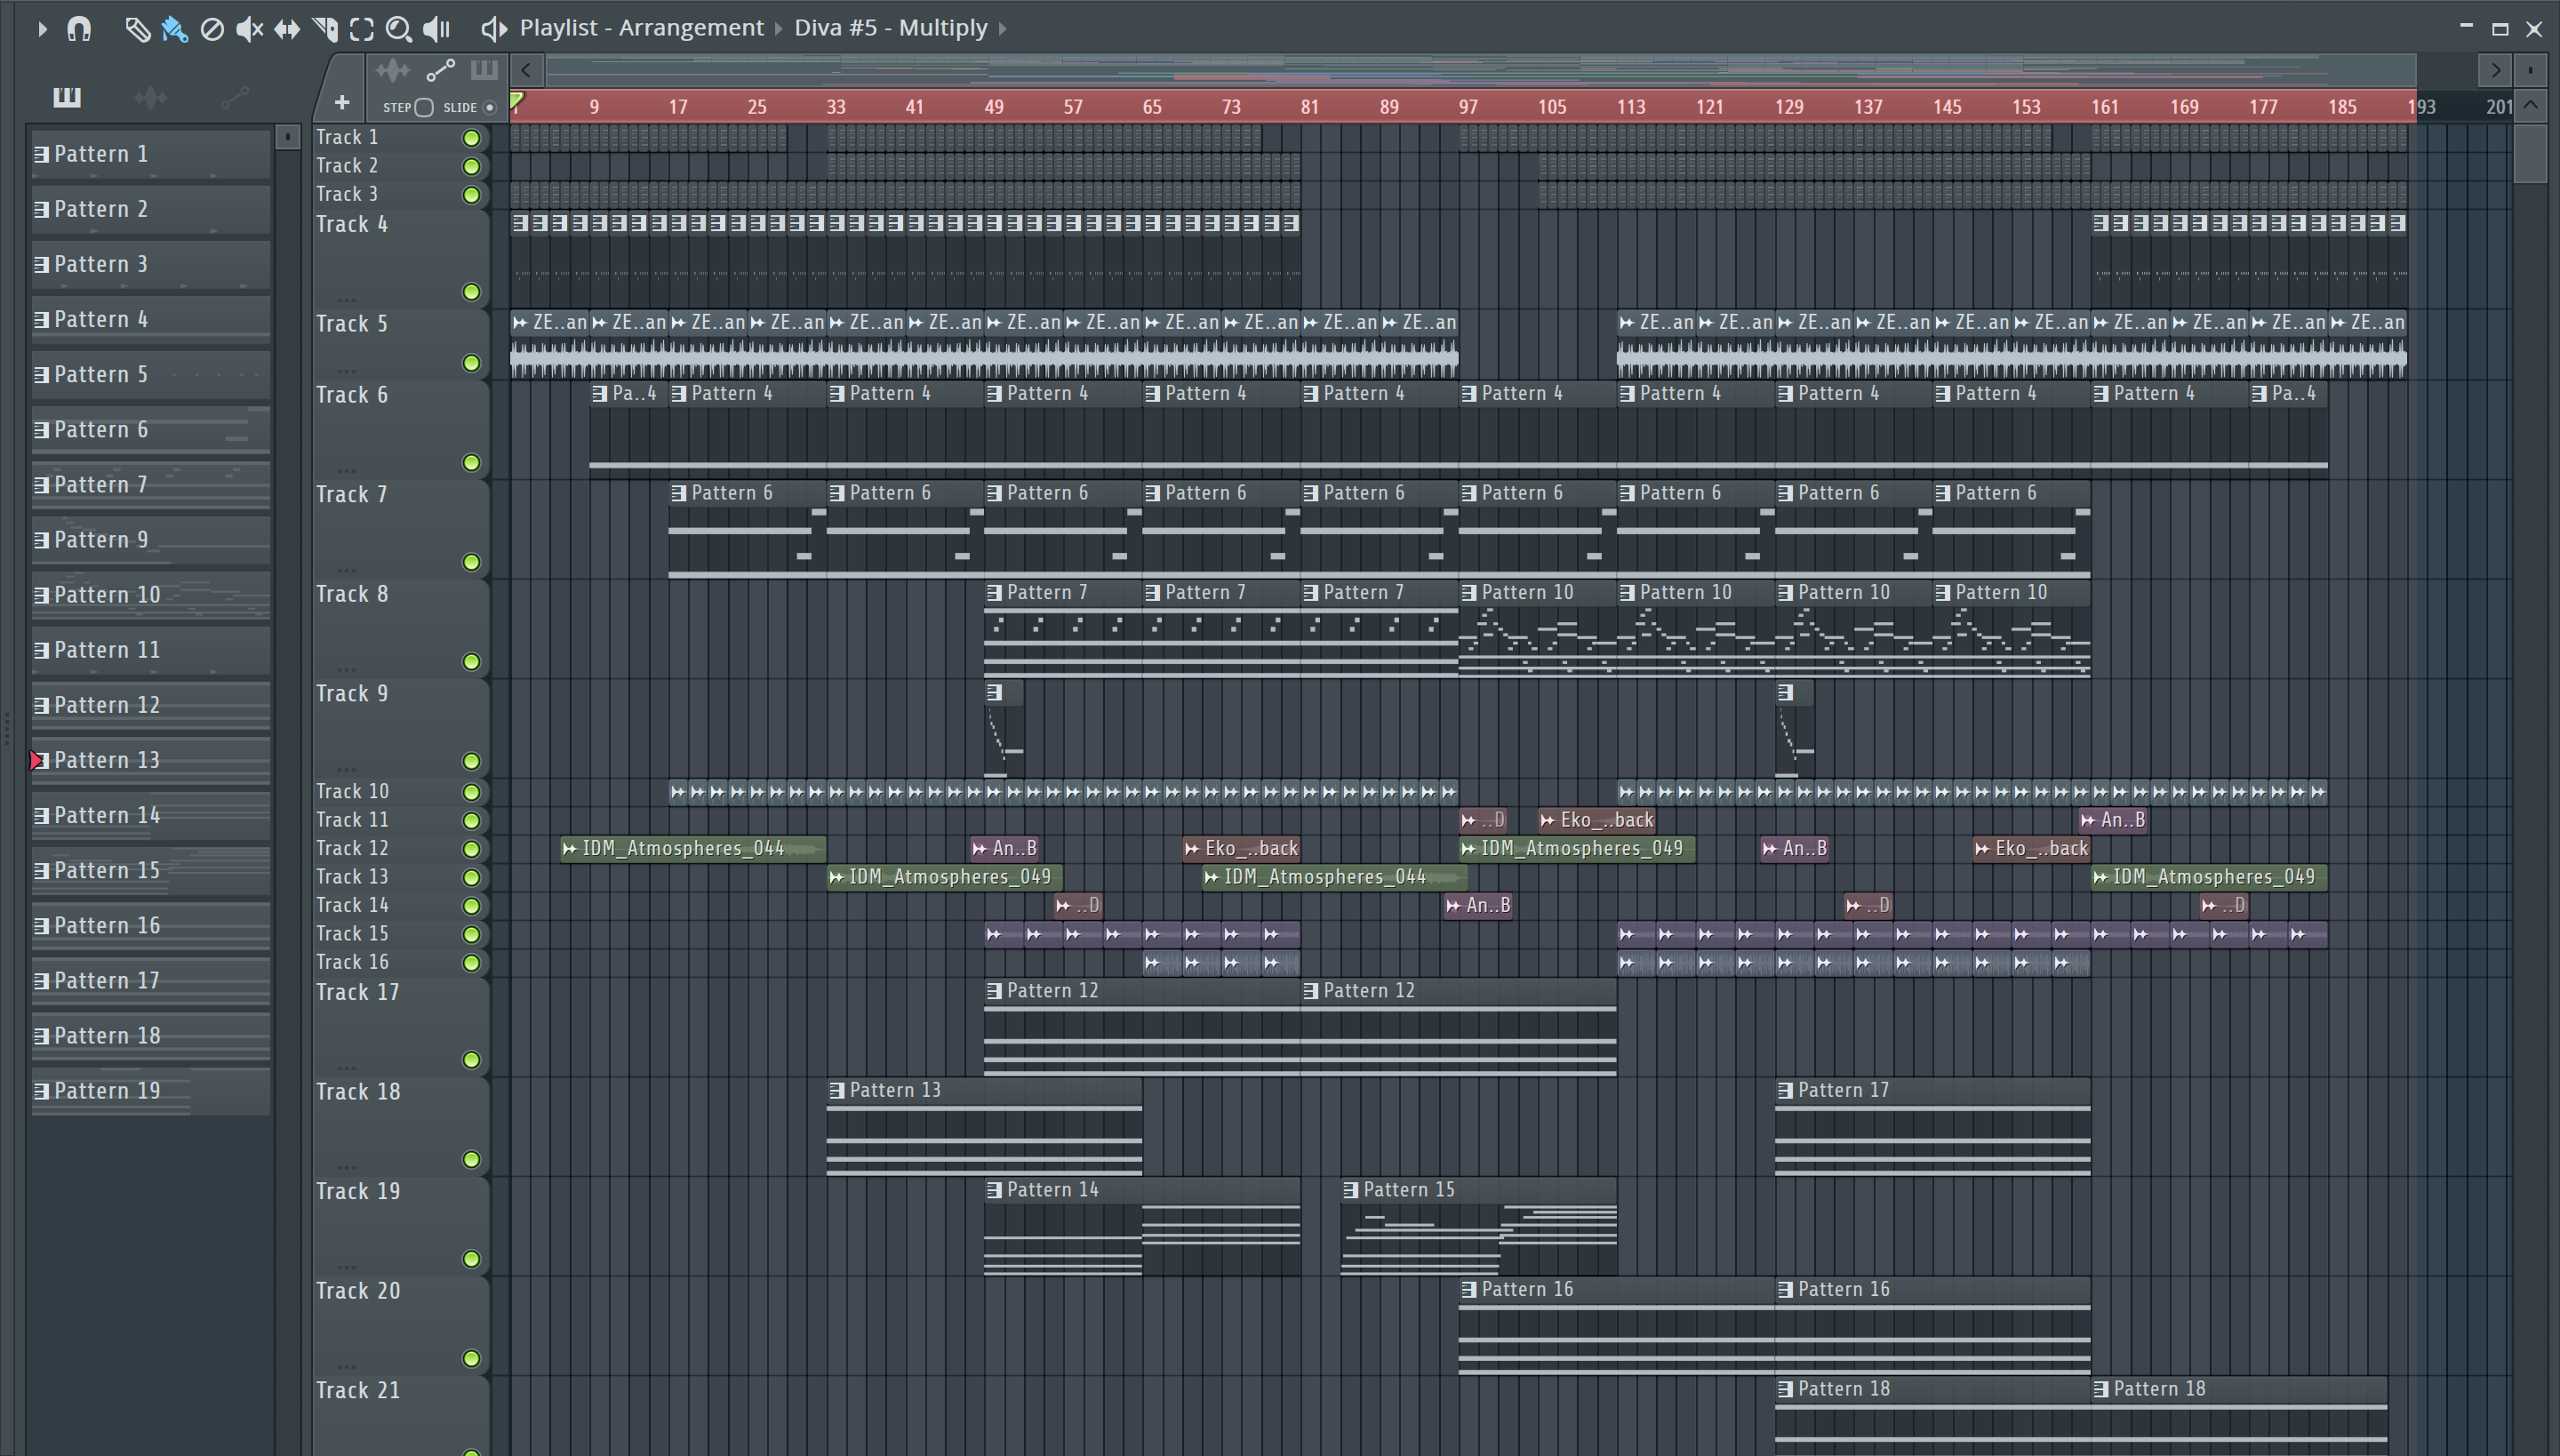Select Pattern 13 in the picker
Image resolution: width=2560 pixels, height=1456 pixels.
click(150, 760)
